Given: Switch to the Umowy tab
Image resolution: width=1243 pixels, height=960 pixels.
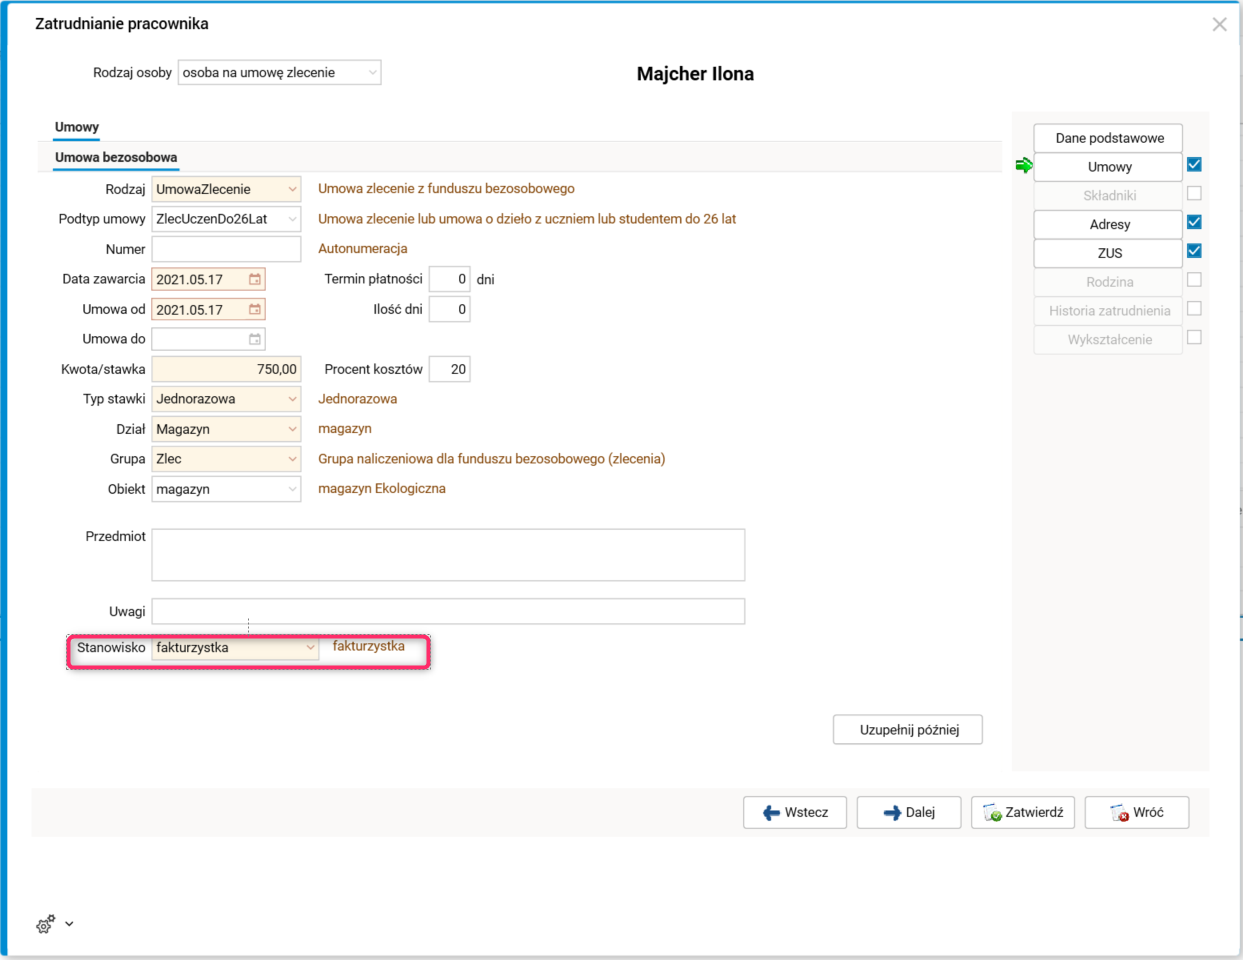Looking at the screenshot, I should point(77,127).
